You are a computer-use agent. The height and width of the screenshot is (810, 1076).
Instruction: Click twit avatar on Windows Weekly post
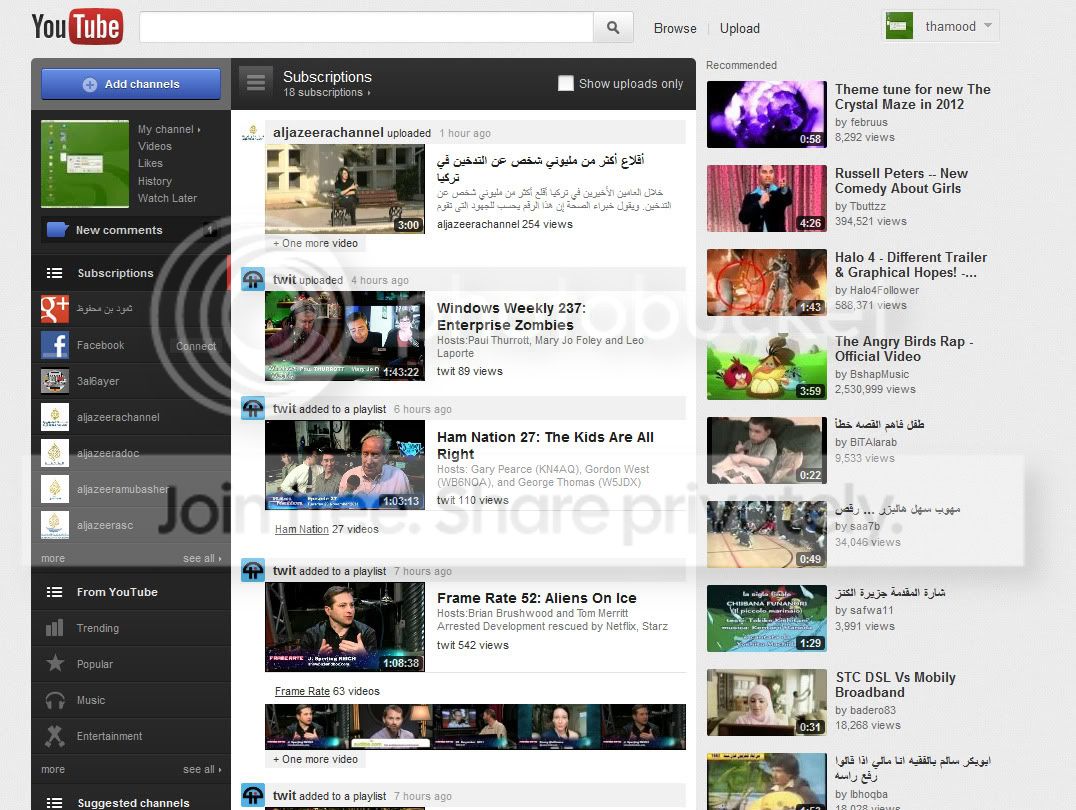tap(253, 279)
